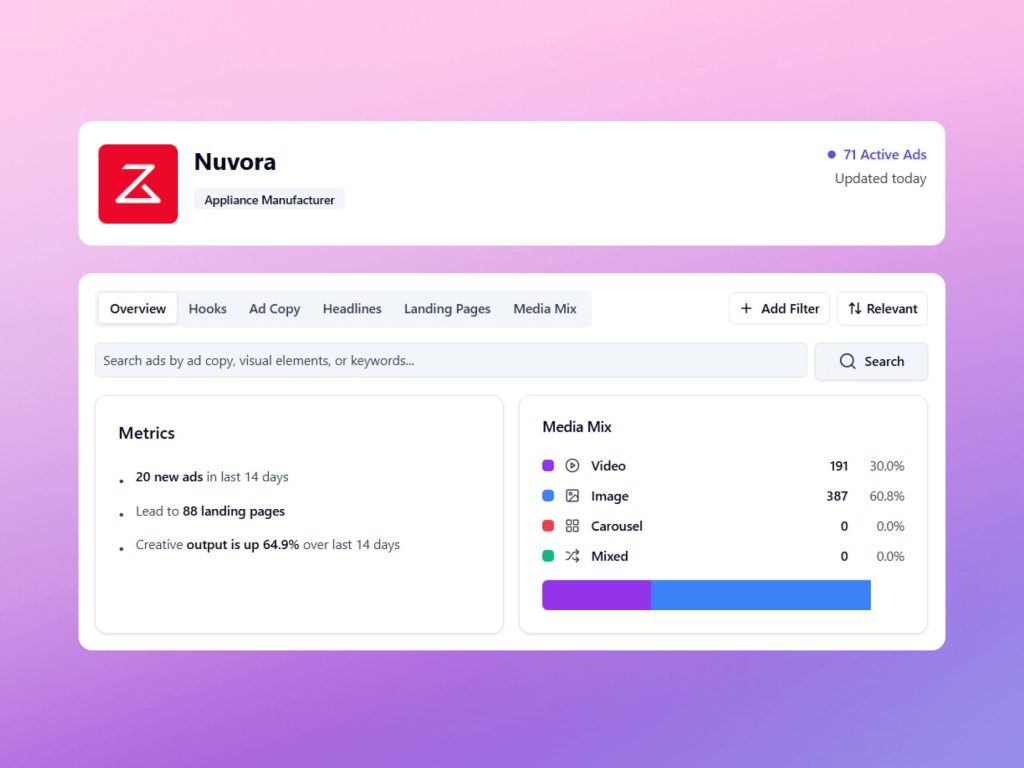Click the magnifying glass search icon
This screenshot has width=1024, height=768.
847,361
